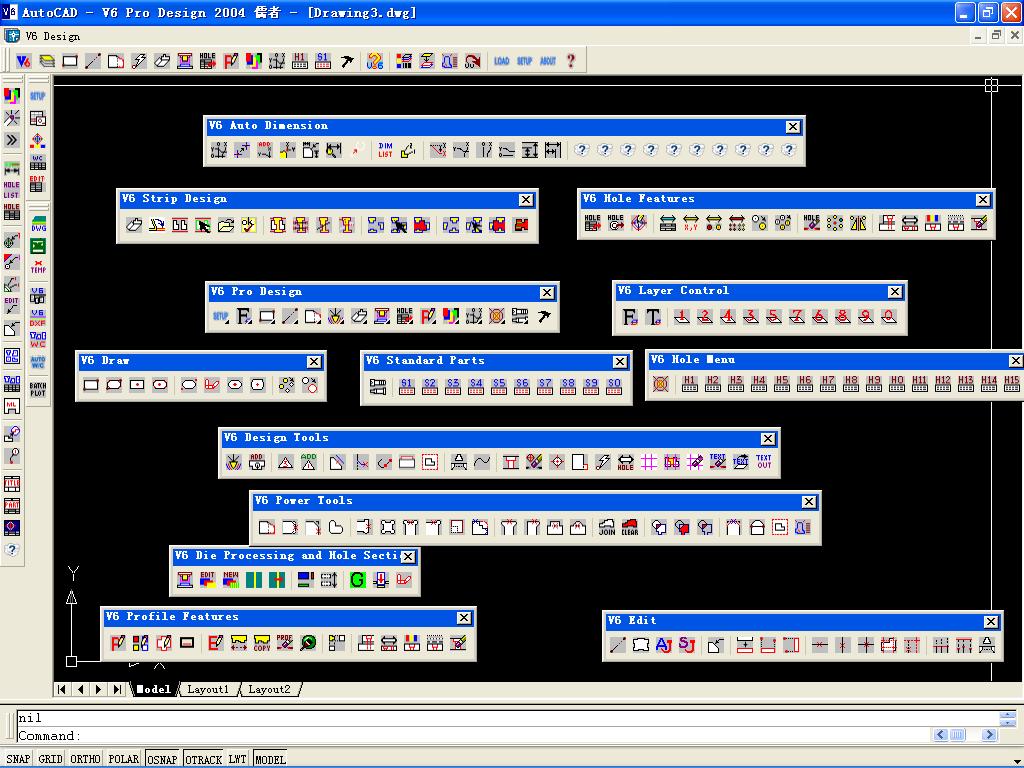Close the V6 Edit floating toolbar

[x=991, y=622]
